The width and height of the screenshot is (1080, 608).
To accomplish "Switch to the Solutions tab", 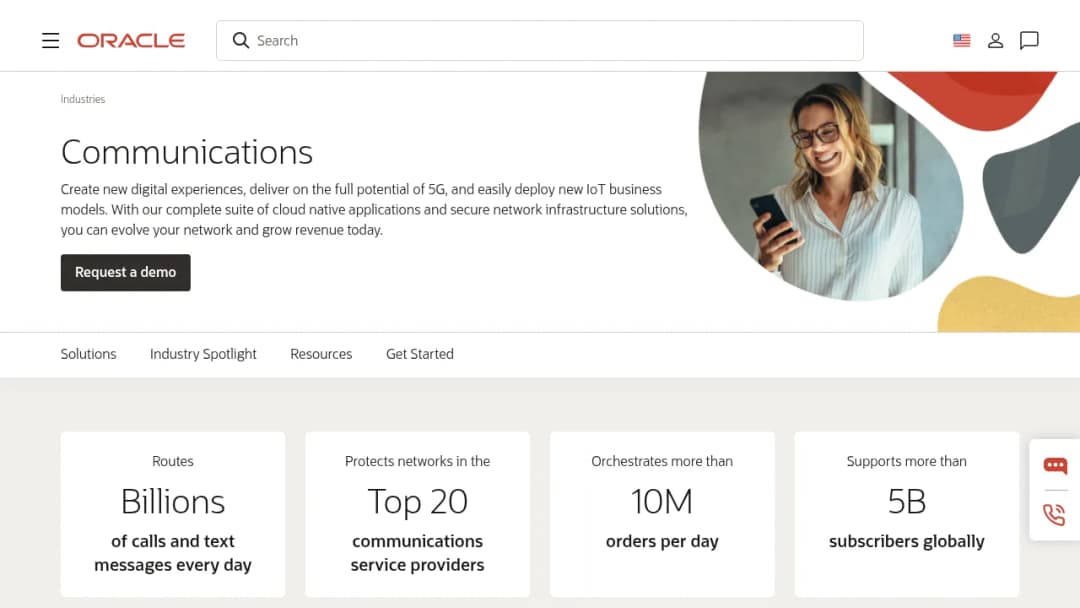I will click(88, 354).
